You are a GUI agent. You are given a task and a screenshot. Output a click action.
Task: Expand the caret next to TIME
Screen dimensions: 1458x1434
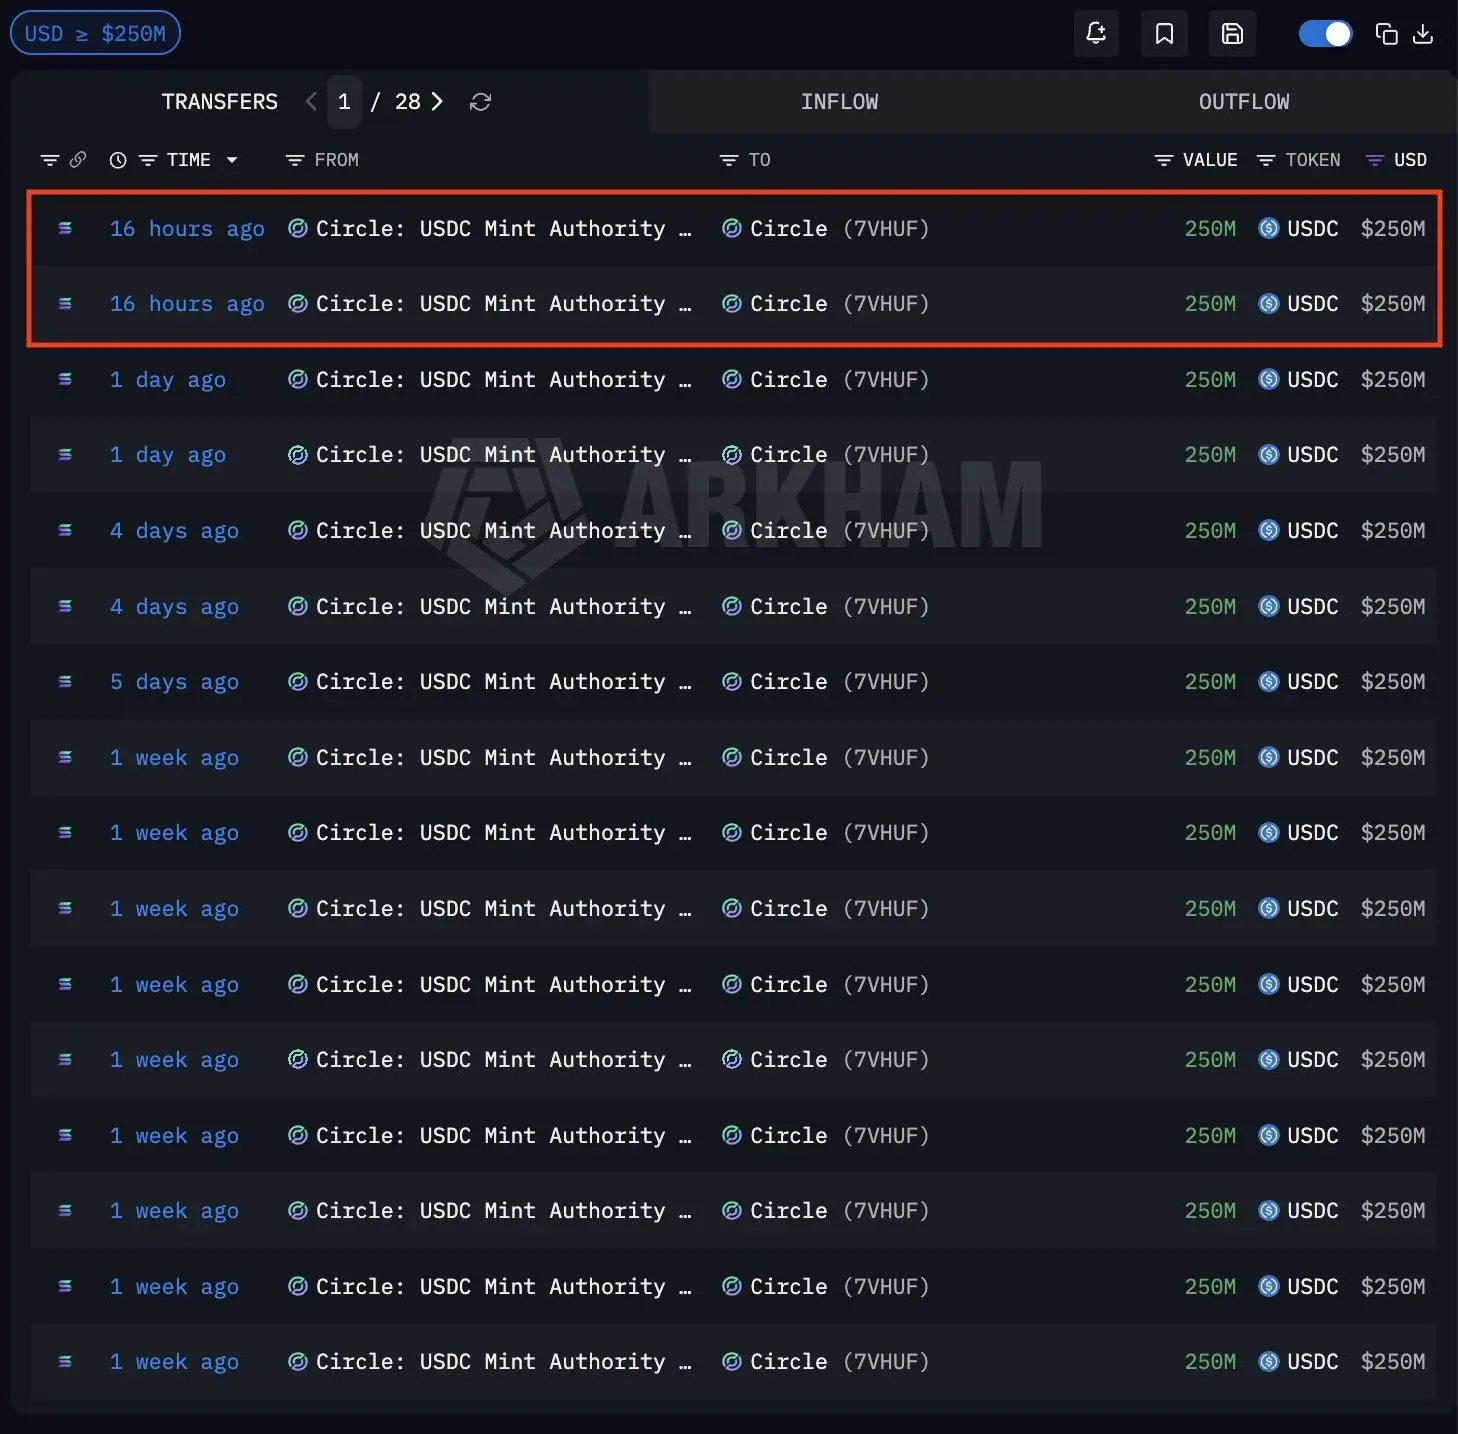point(232,160)
